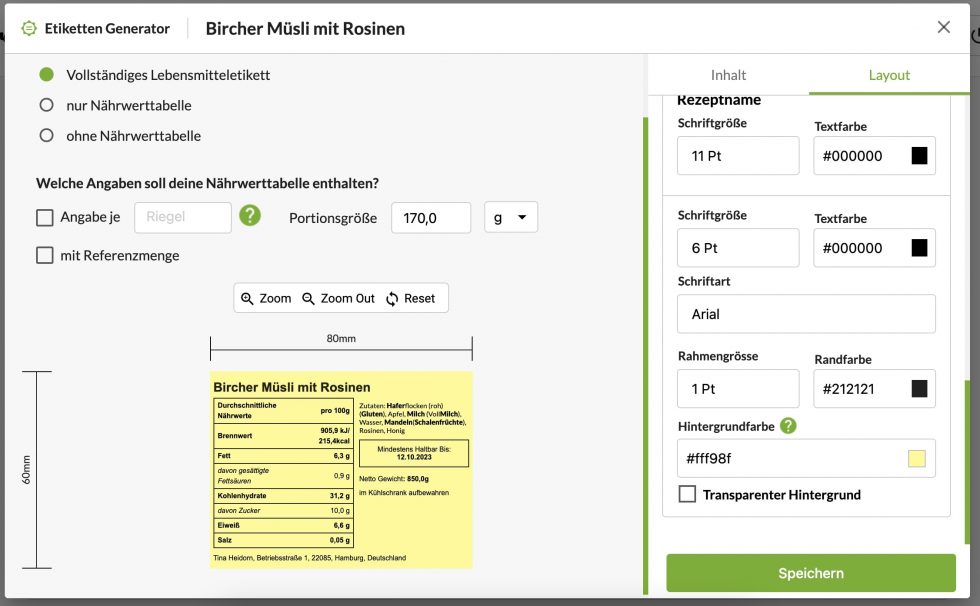Open the help tooltip next to Riegel field
The image size is (980, 606).
[x=250, y=216]
